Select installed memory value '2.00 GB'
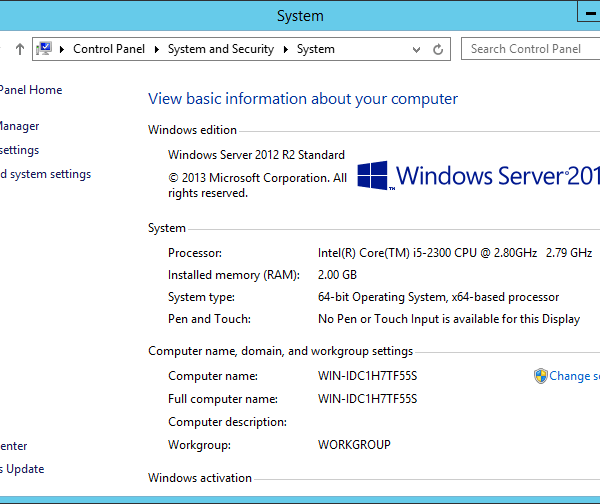 337,275
